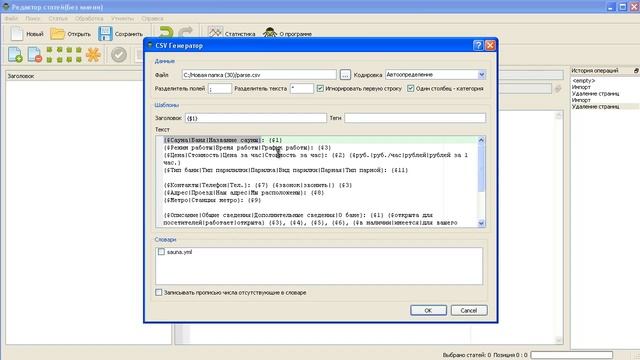Select <empty> entry in История операций

[584, 80]
